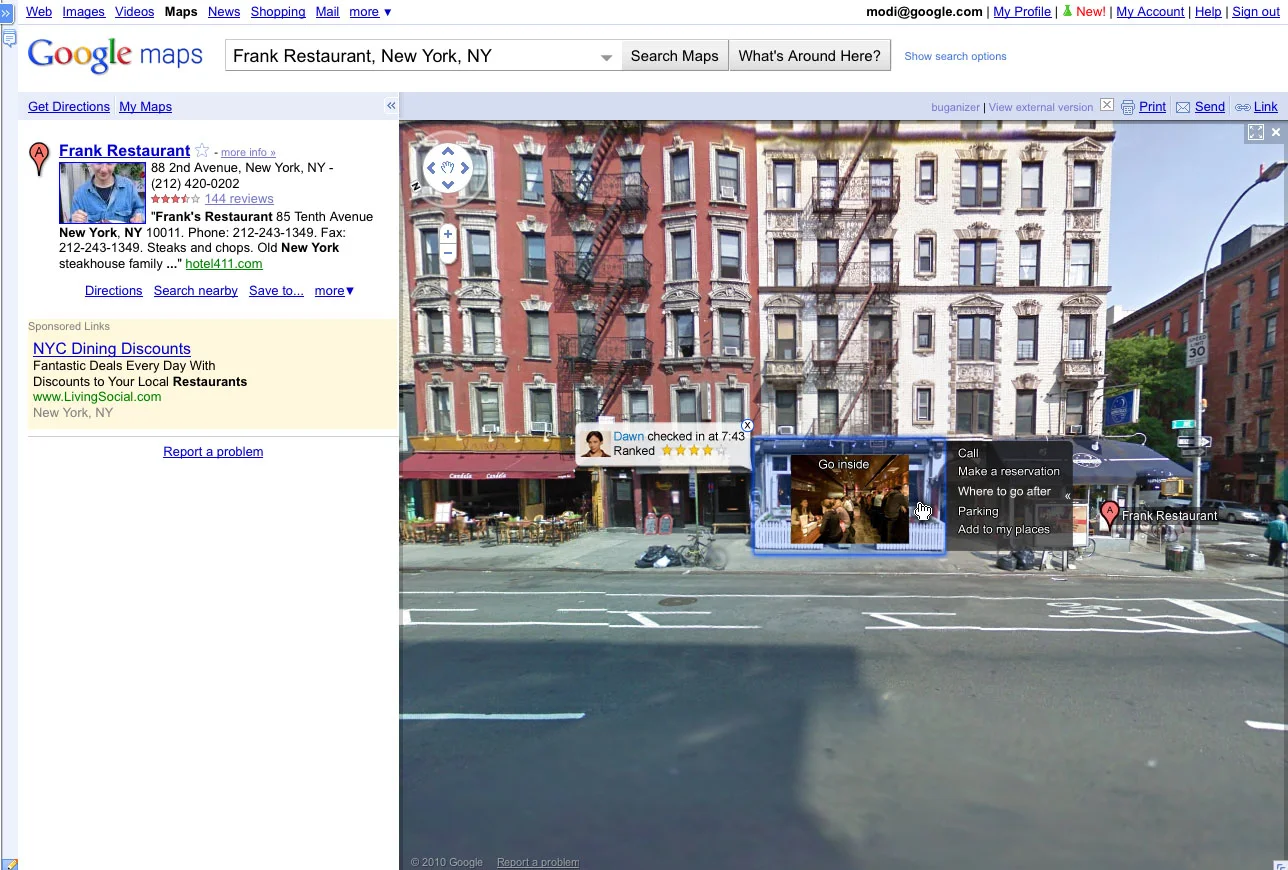Viewport: 1288px width, 870px height.
Task: Collapse the restaurant action menu chevron
Action: click(x=1068, y=496)
